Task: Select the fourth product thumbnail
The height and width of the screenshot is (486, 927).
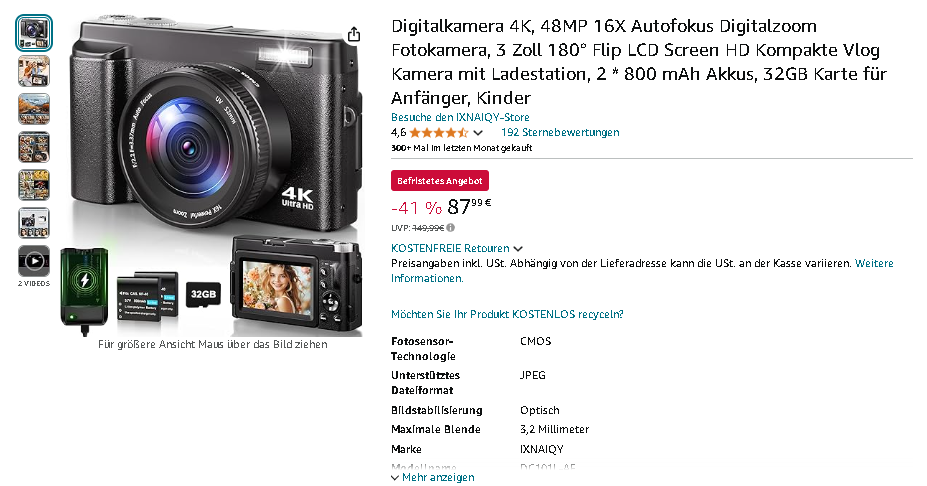Action: coord(34,147)
